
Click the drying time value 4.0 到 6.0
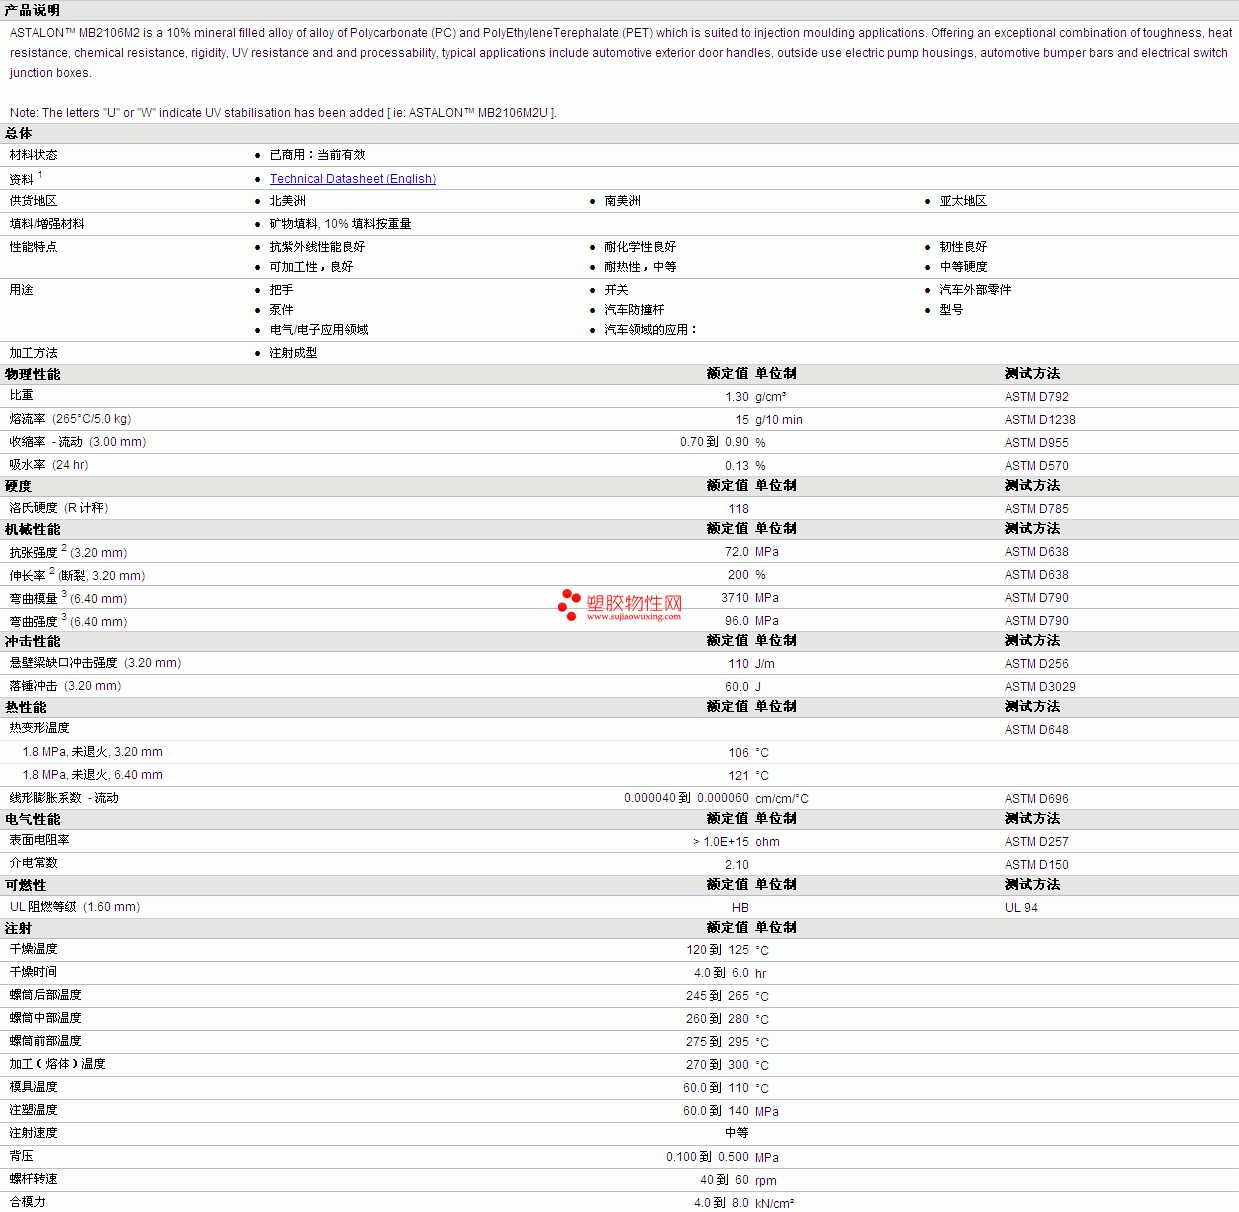[721, 973]
